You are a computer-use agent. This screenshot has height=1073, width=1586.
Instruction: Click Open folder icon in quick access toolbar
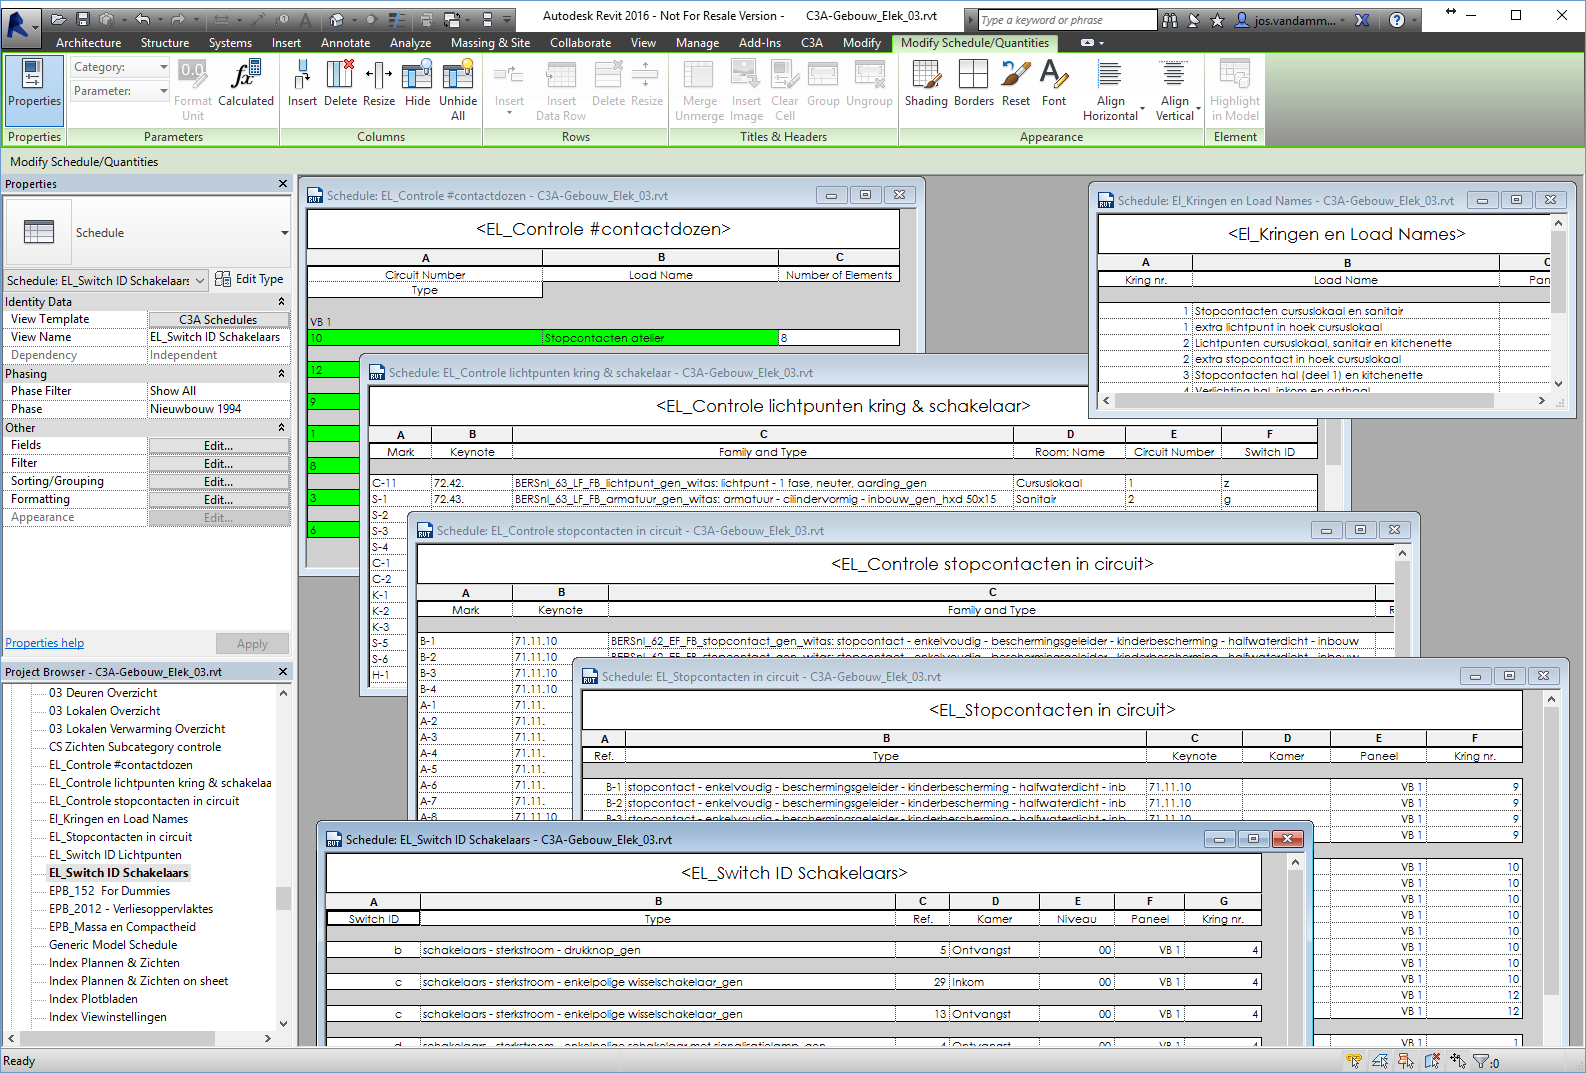coord(59,19)
